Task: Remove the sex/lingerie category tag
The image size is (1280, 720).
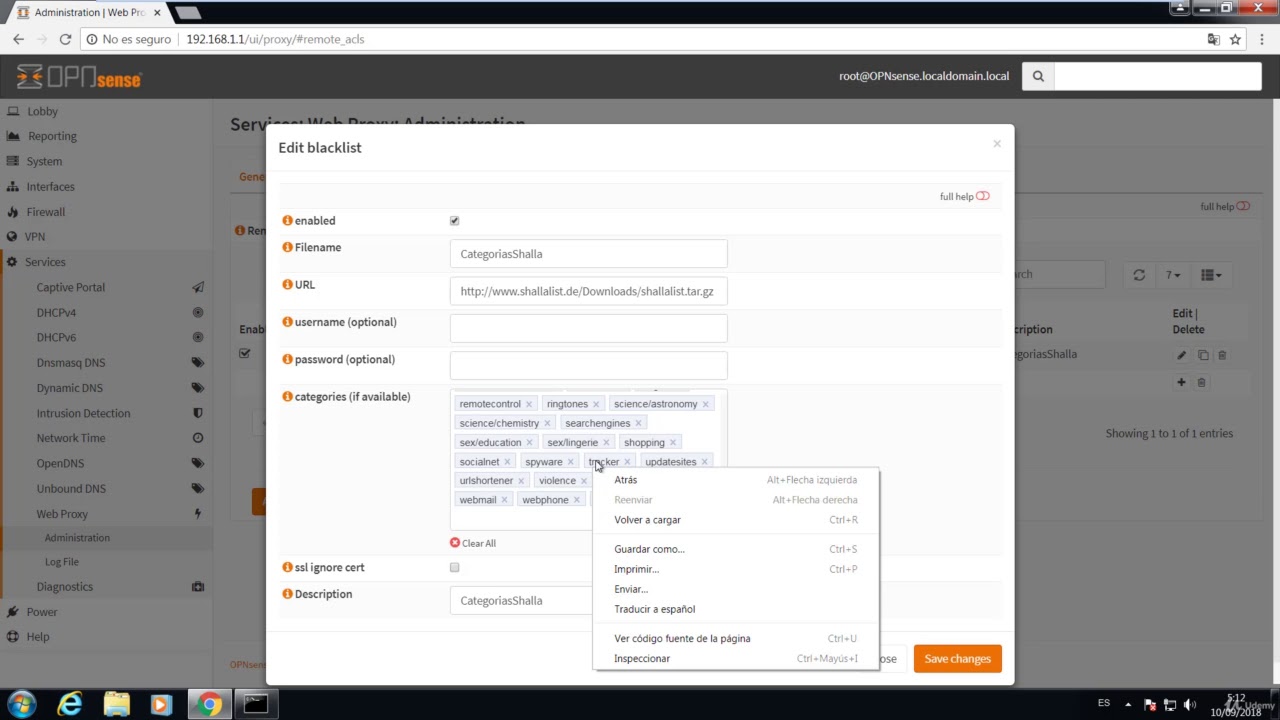Action: click(606, 442)
